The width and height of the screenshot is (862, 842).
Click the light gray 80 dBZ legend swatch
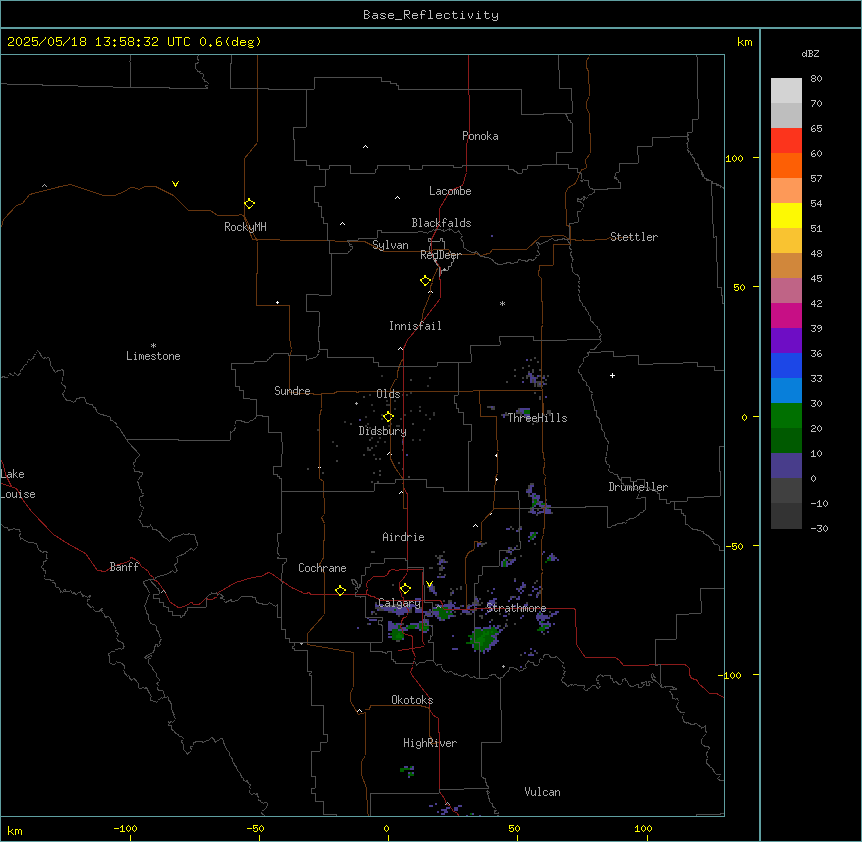(x=786, y=90)
